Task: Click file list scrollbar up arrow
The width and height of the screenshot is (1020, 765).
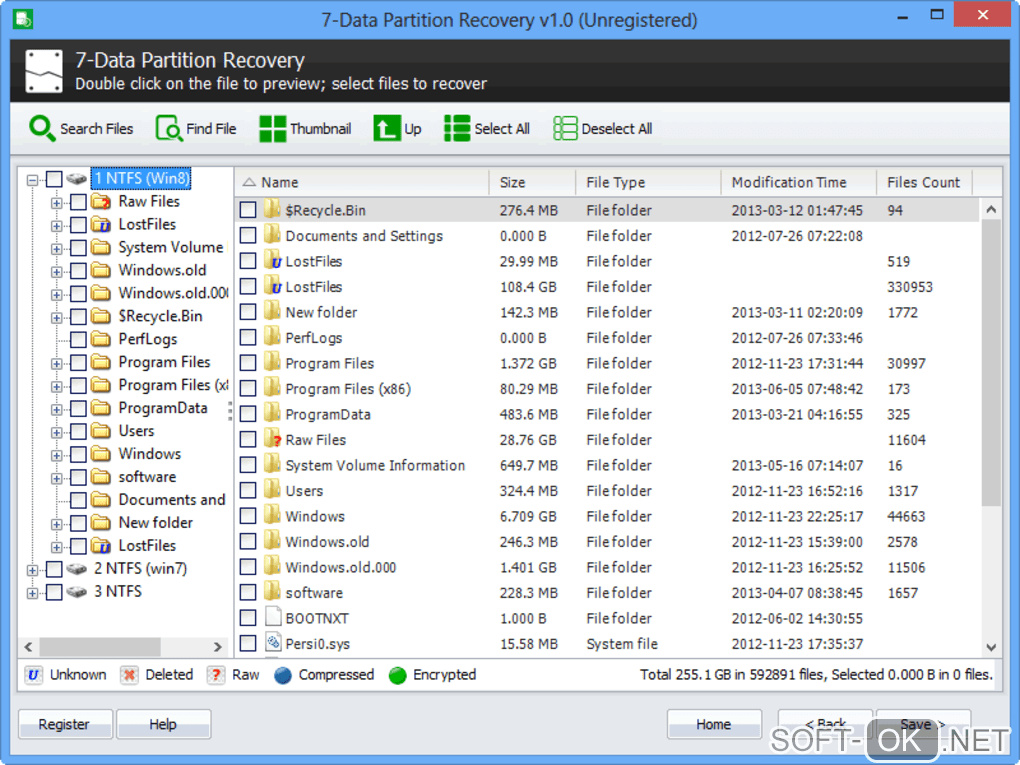Action: tap(991, 209)
